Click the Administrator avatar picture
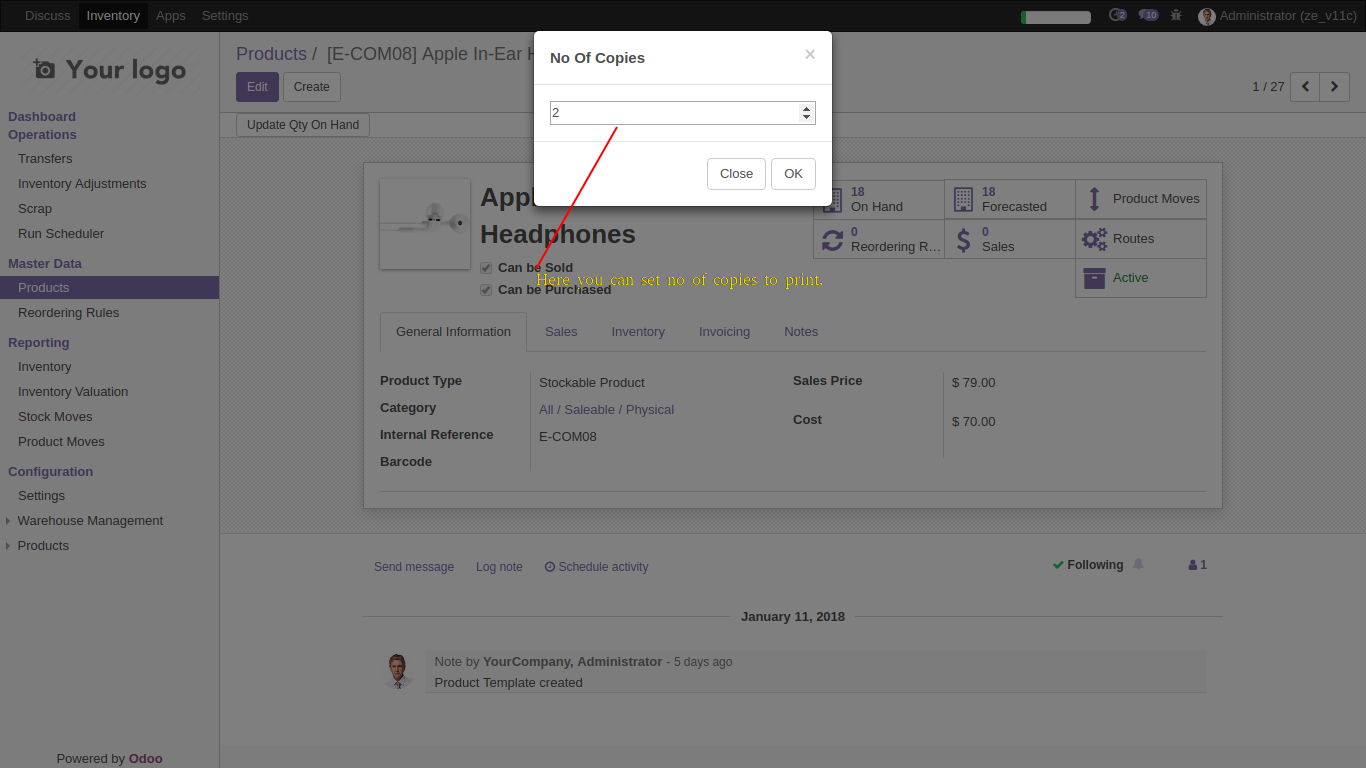 pyautogui.click(x=1207, y=16)
